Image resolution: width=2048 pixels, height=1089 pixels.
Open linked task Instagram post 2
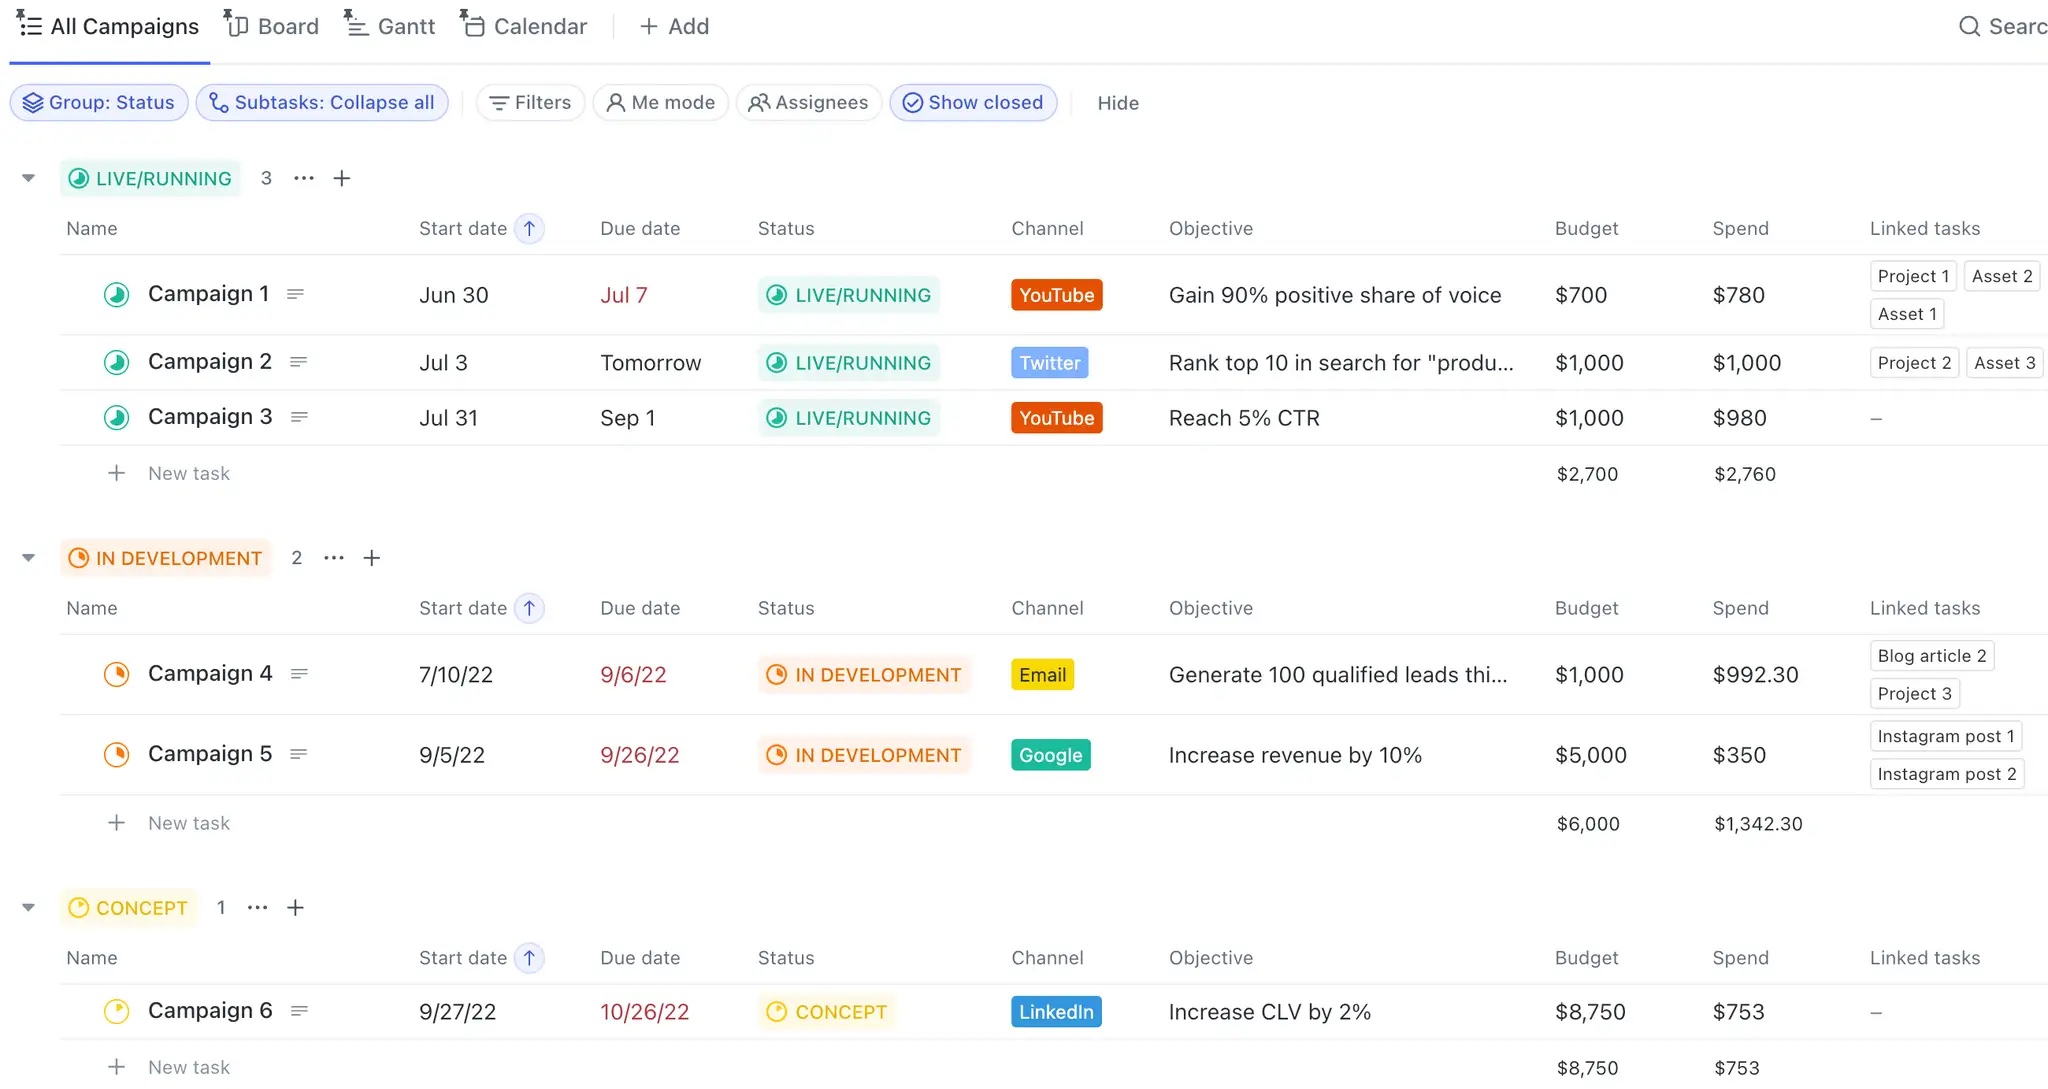pos(1947,774)
